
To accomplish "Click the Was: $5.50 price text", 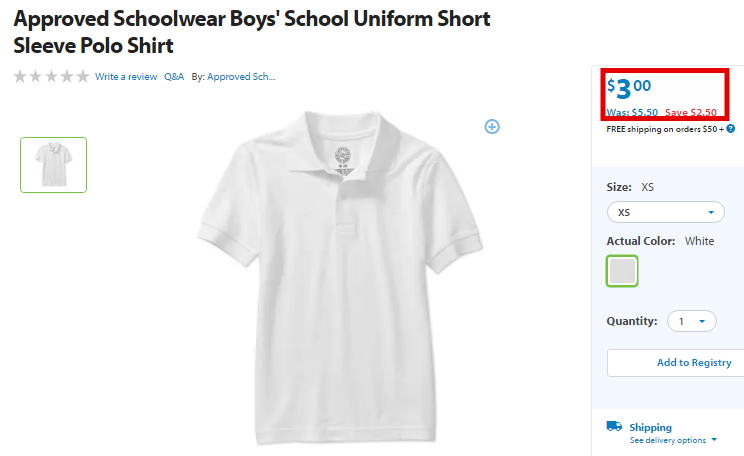I will coord(632,112).
